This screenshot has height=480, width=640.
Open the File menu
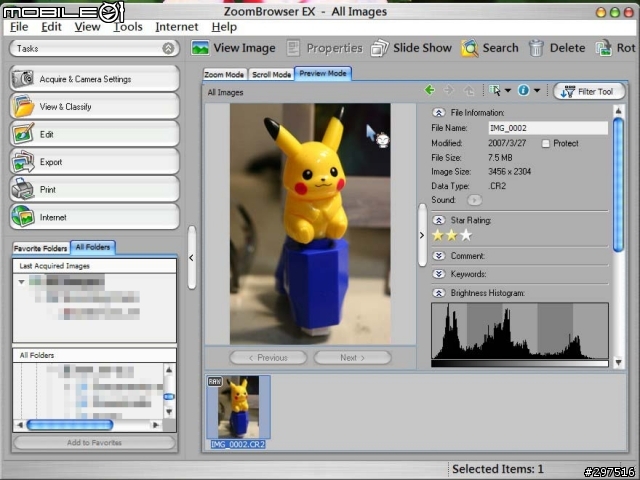(x=19, y=27)
